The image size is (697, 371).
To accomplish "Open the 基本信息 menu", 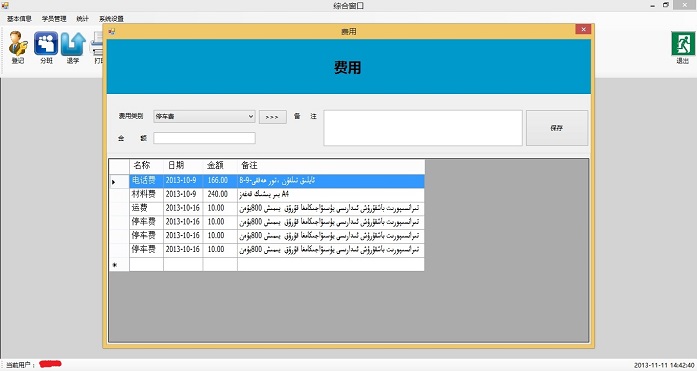I will [x=19, y=19].
